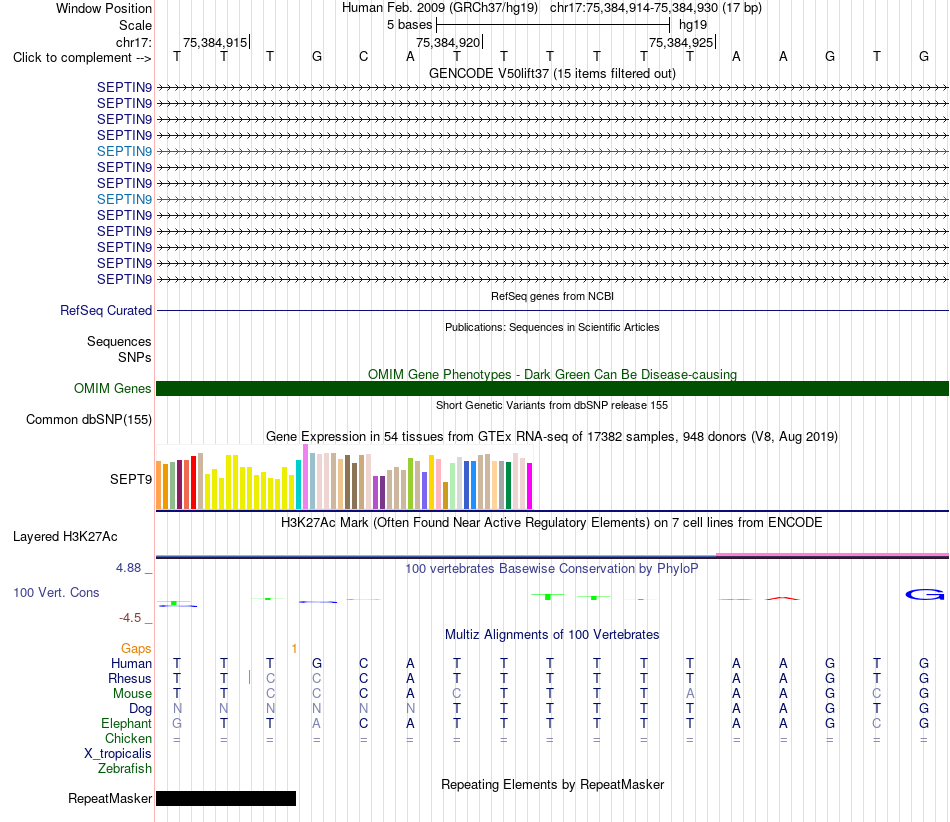Select the 'Human' alignment row label
950x822 pixels.
pos(131,664)
